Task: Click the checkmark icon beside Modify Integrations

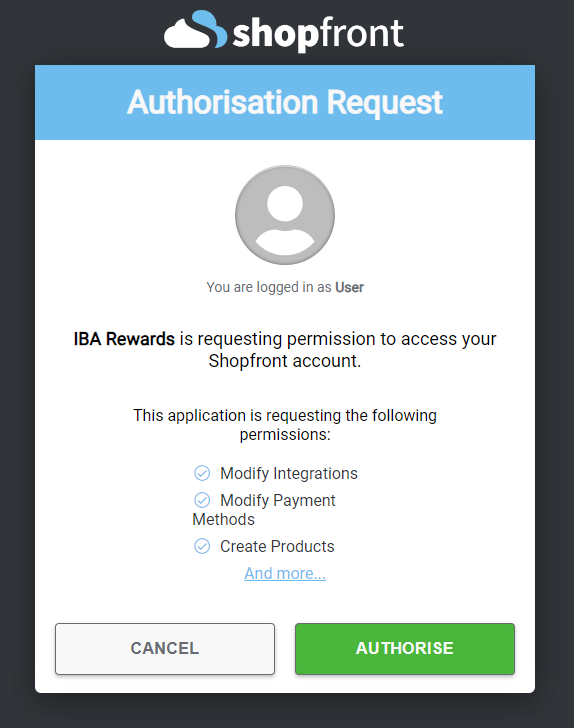Action: [202, 473]
